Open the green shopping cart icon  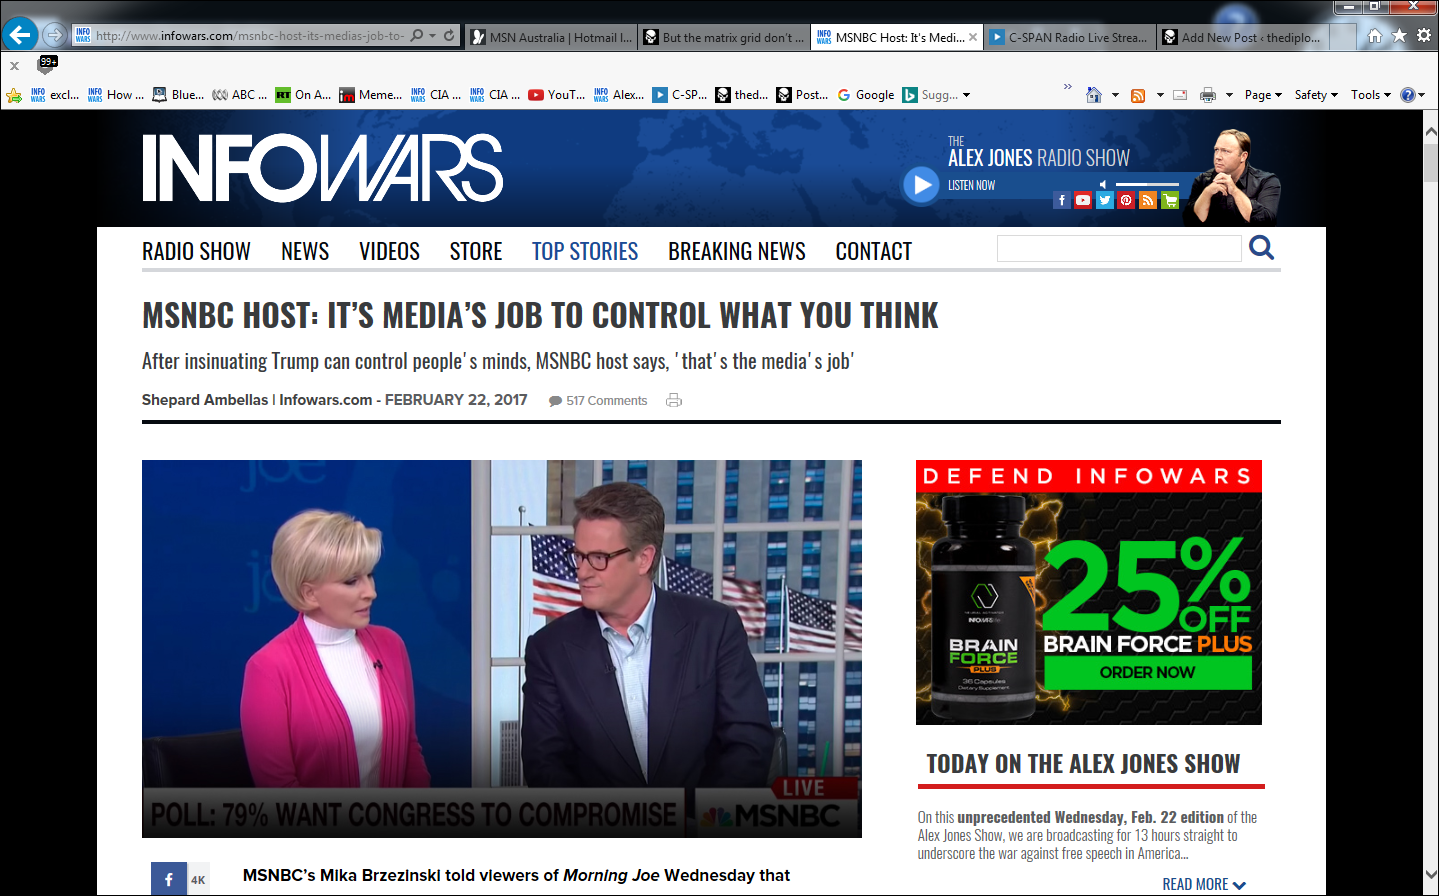pos(1170,201)
